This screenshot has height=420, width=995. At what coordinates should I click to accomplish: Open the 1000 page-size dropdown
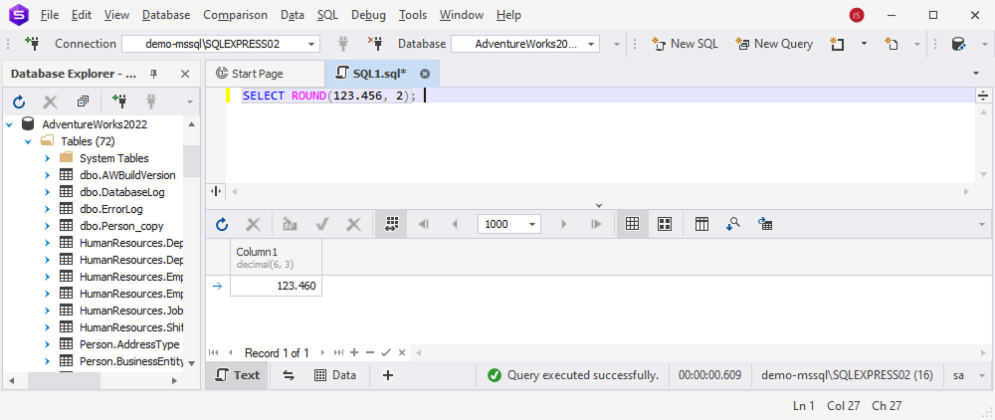532,225
